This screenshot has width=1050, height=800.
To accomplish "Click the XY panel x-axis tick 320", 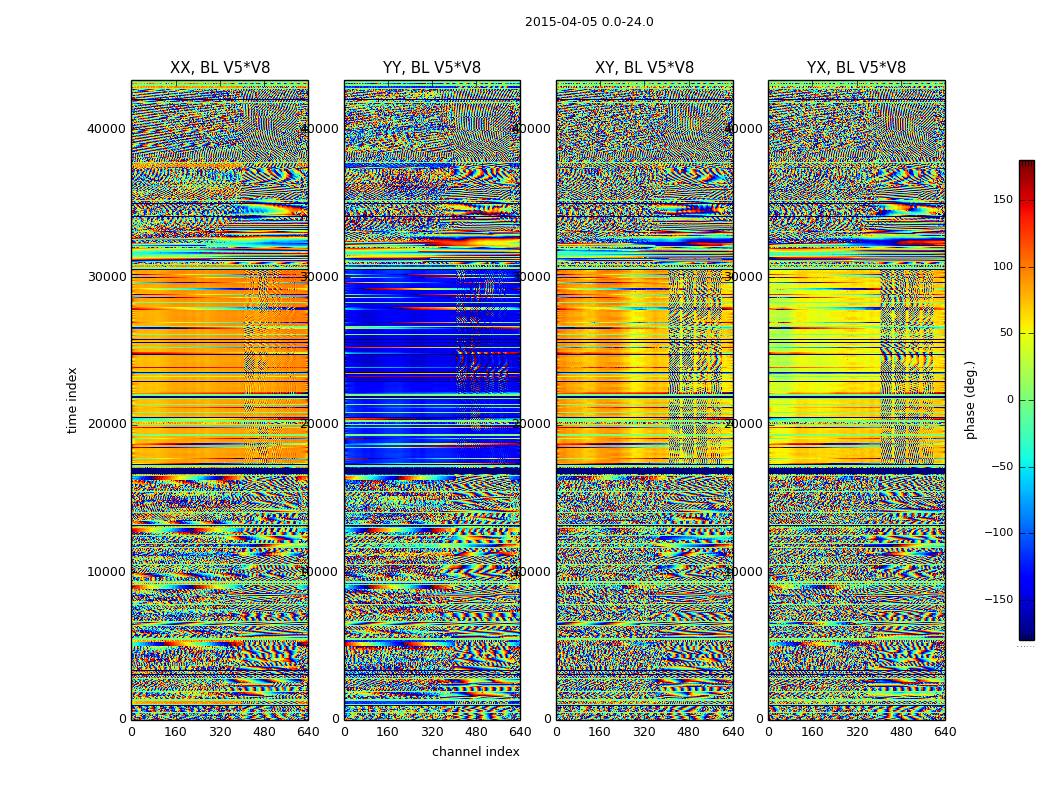I will tap(644, 732).
